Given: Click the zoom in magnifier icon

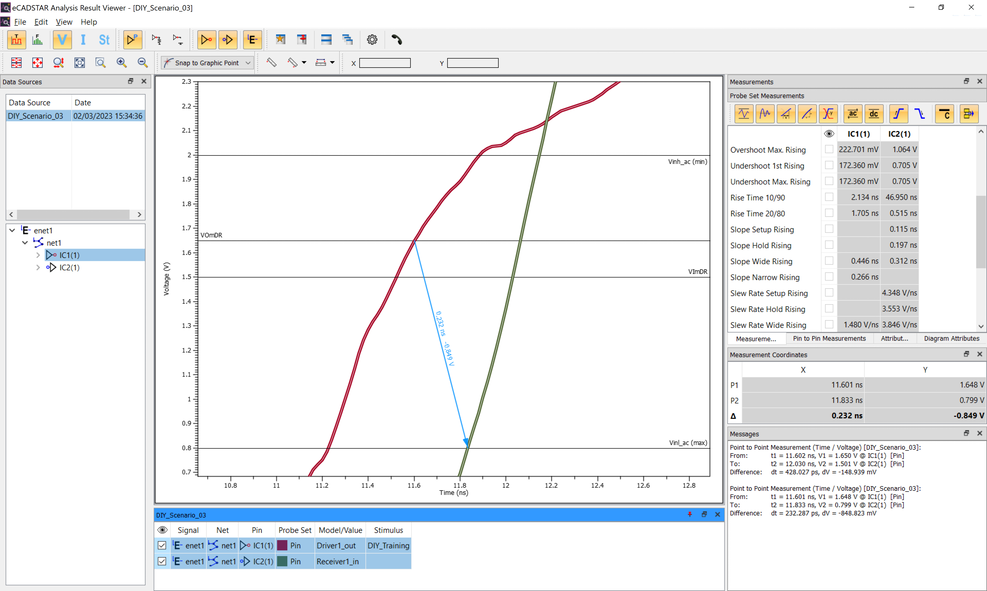Looking at the screenshot, I should pyautogui.click(x=122, y=63).
